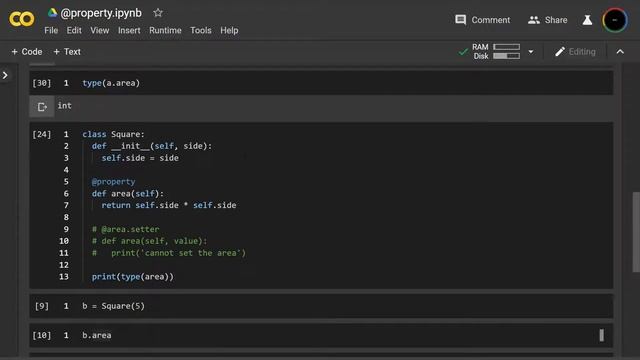Add a new Code cell

point(27,52)
